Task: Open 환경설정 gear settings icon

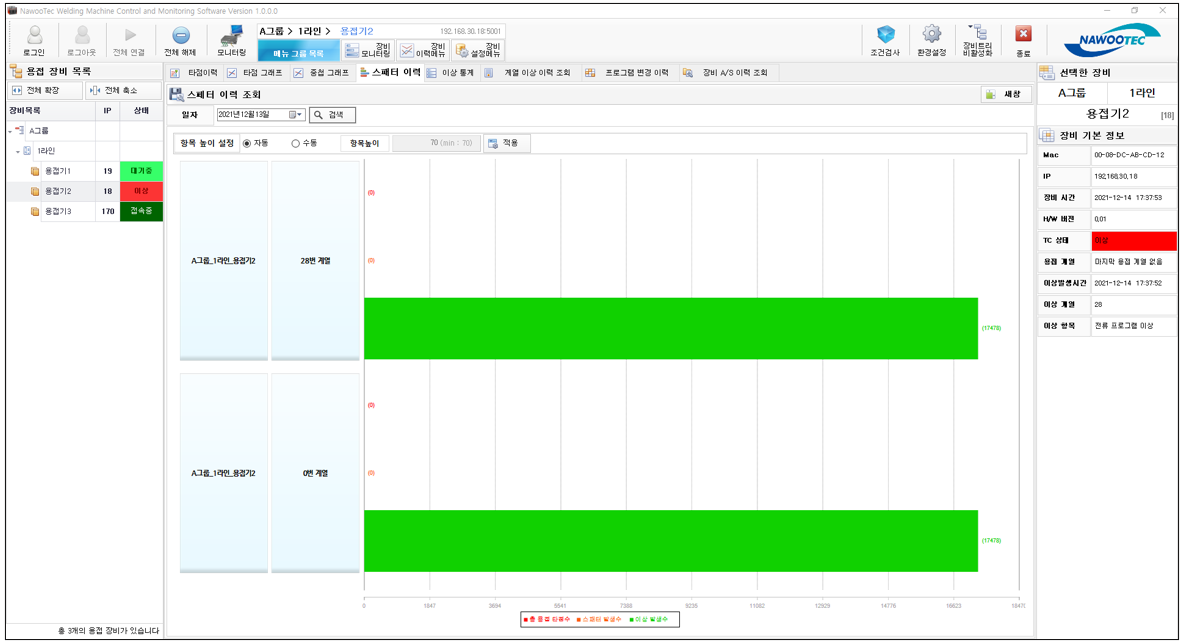Action: [931, 36]
